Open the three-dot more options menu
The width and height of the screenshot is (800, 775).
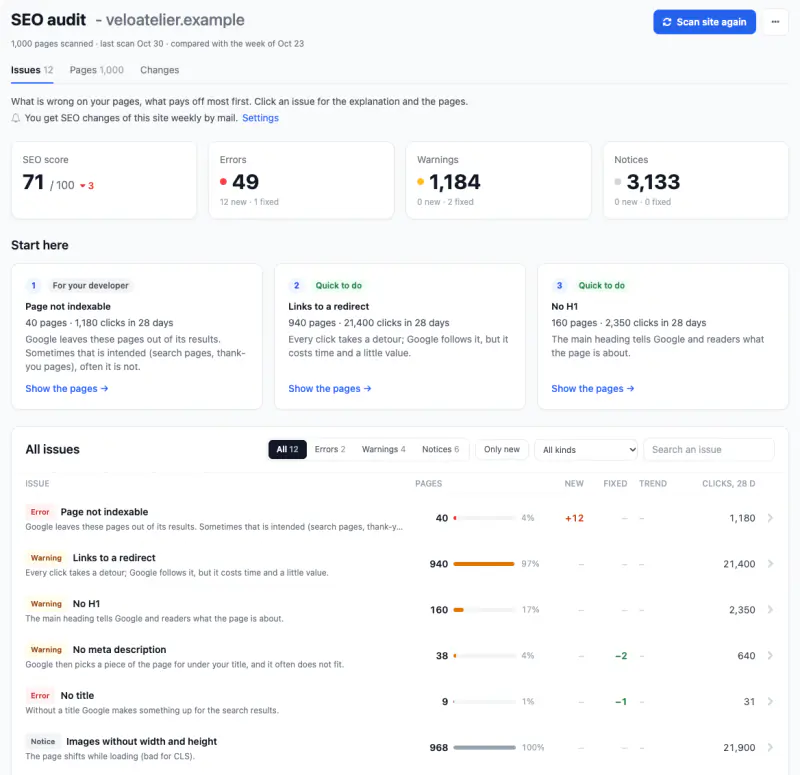point(775,22)
